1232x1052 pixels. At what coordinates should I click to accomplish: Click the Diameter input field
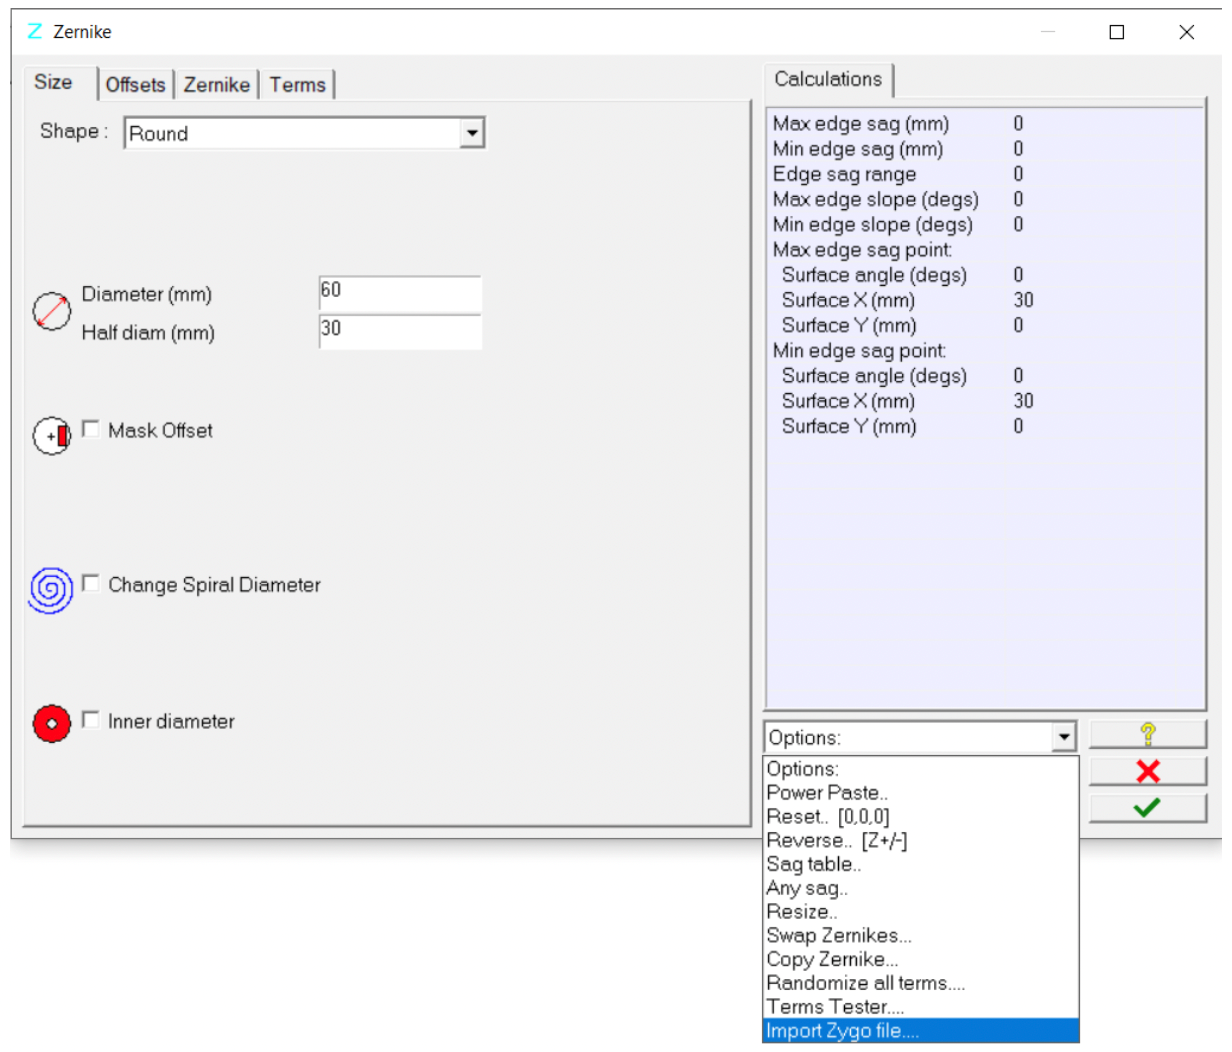click(x=400, y=292)
